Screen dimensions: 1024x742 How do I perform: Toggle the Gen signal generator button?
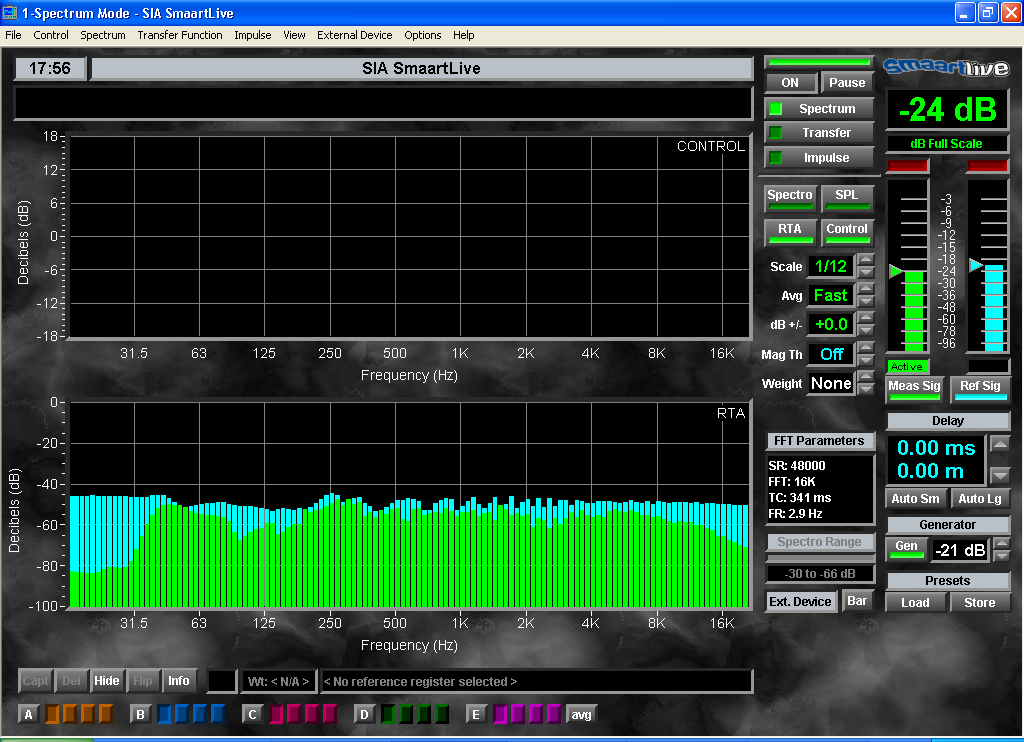tap(906, 549)
